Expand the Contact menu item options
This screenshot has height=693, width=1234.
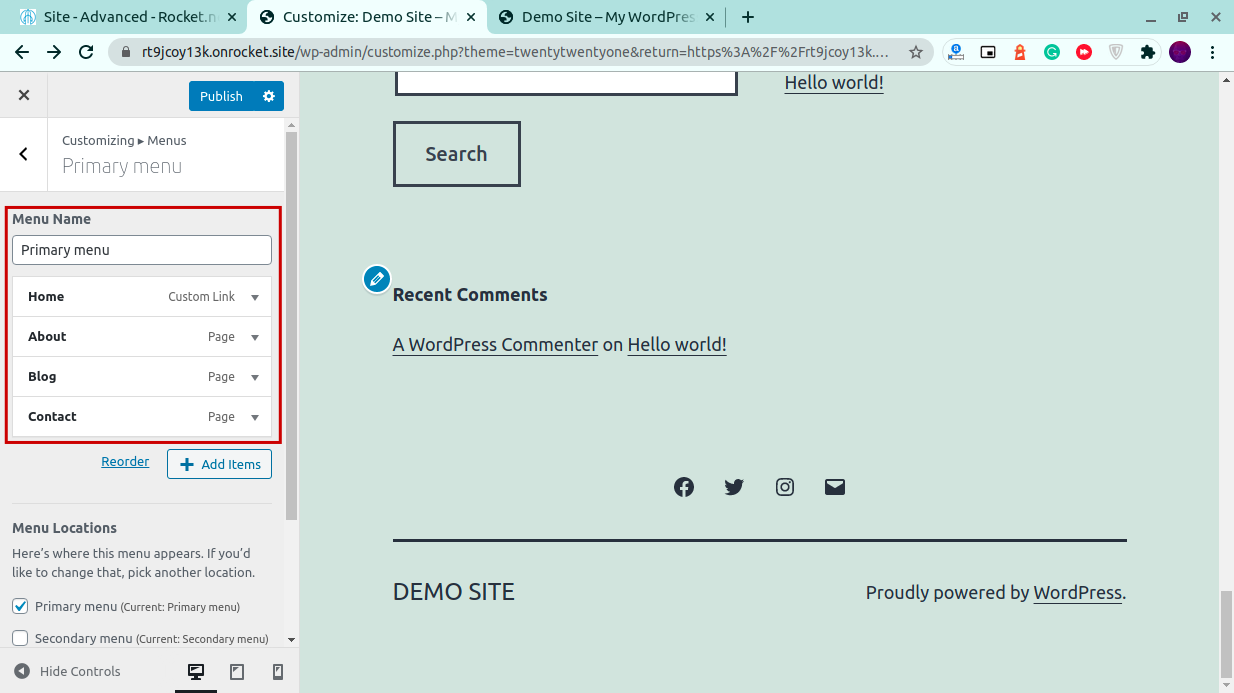255,417
